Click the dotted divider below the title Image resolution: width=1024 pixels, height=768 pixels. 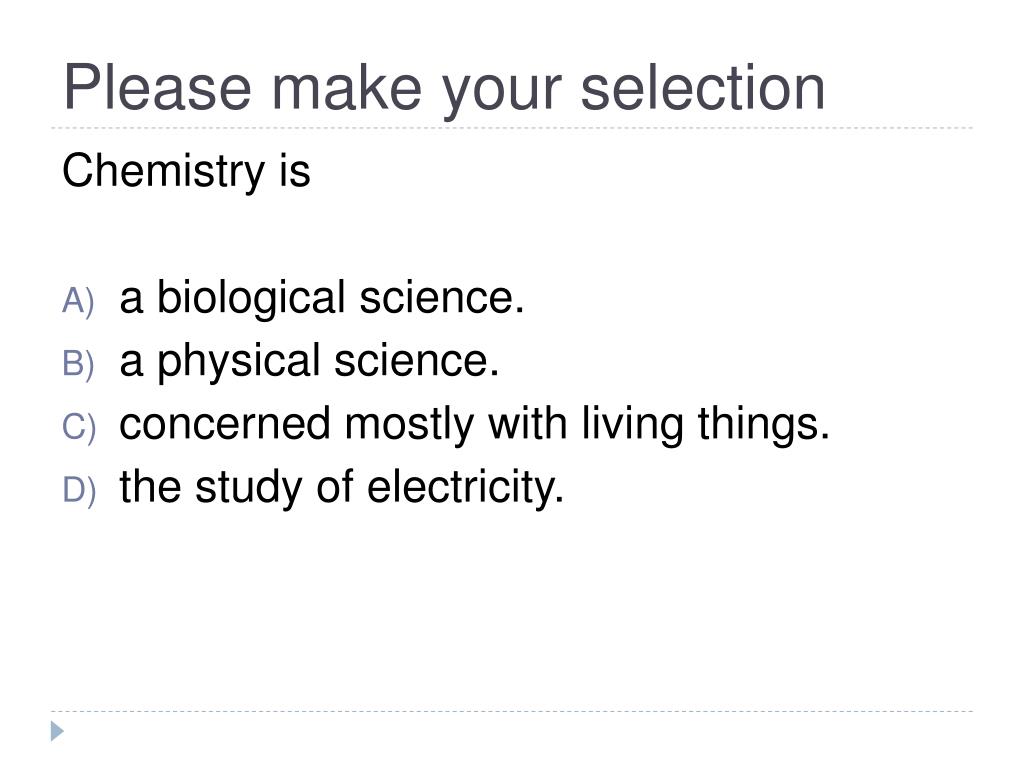pos(512,128)
